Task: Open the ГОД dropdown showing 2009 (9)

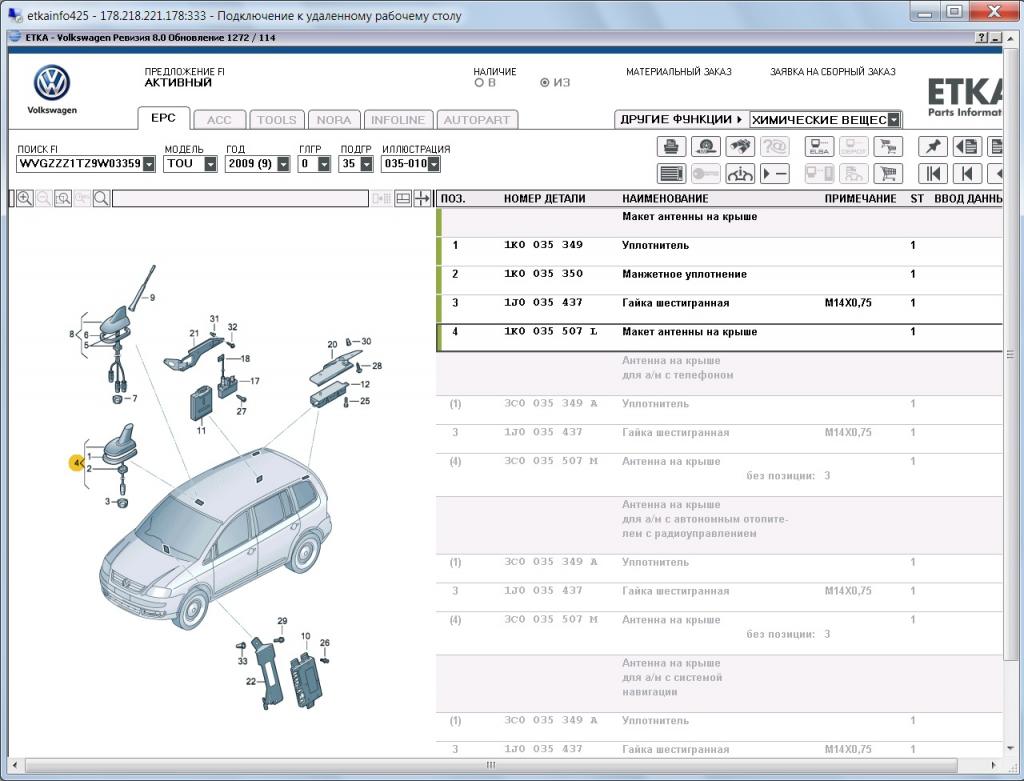Action: click(x=283, y=164)
